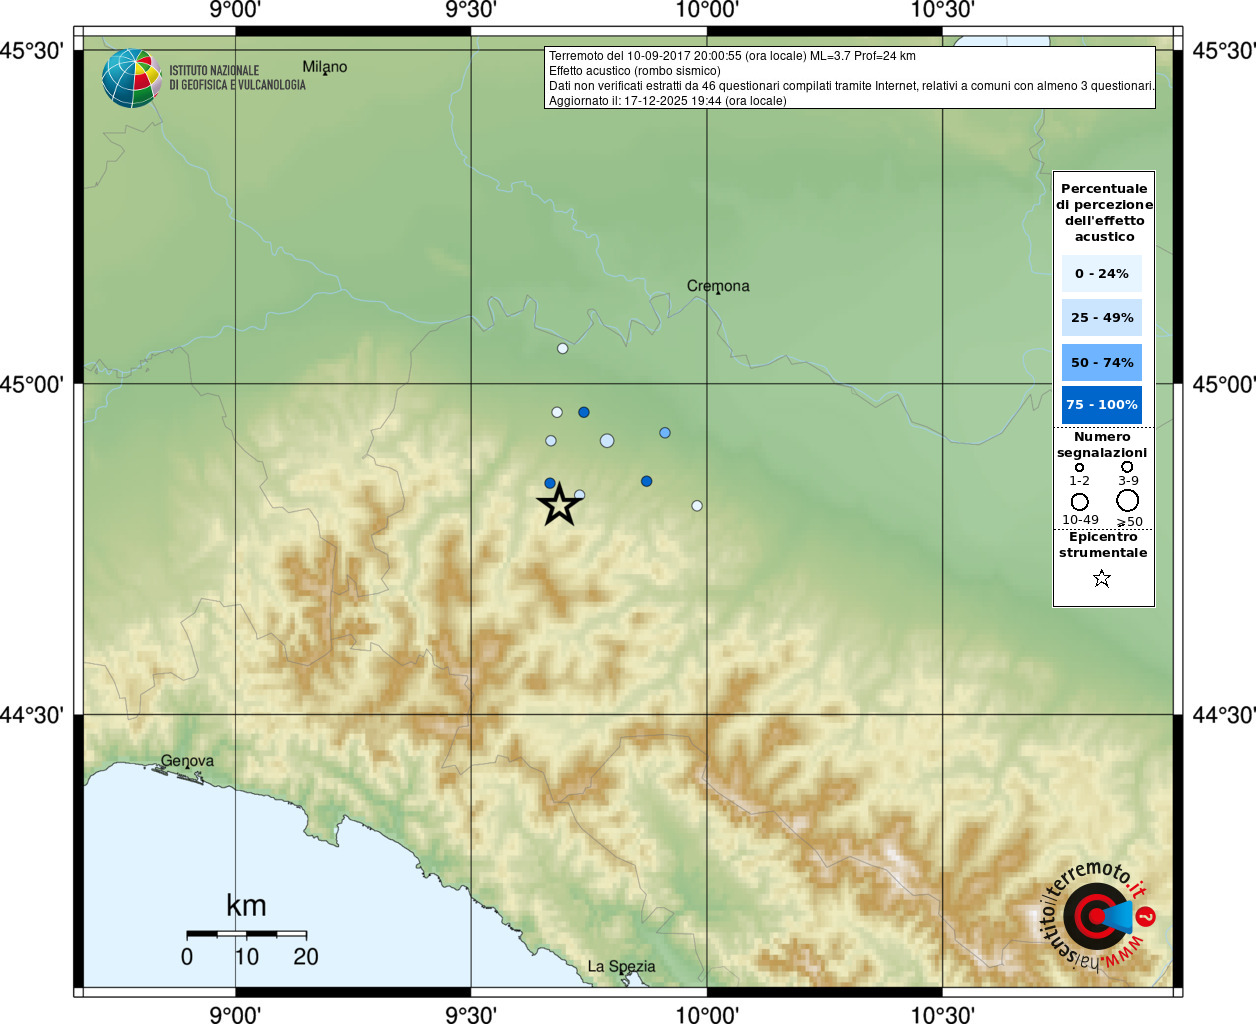Click the La Spezia city label
Viewport: 1256px width, 1024px height.
621,966
